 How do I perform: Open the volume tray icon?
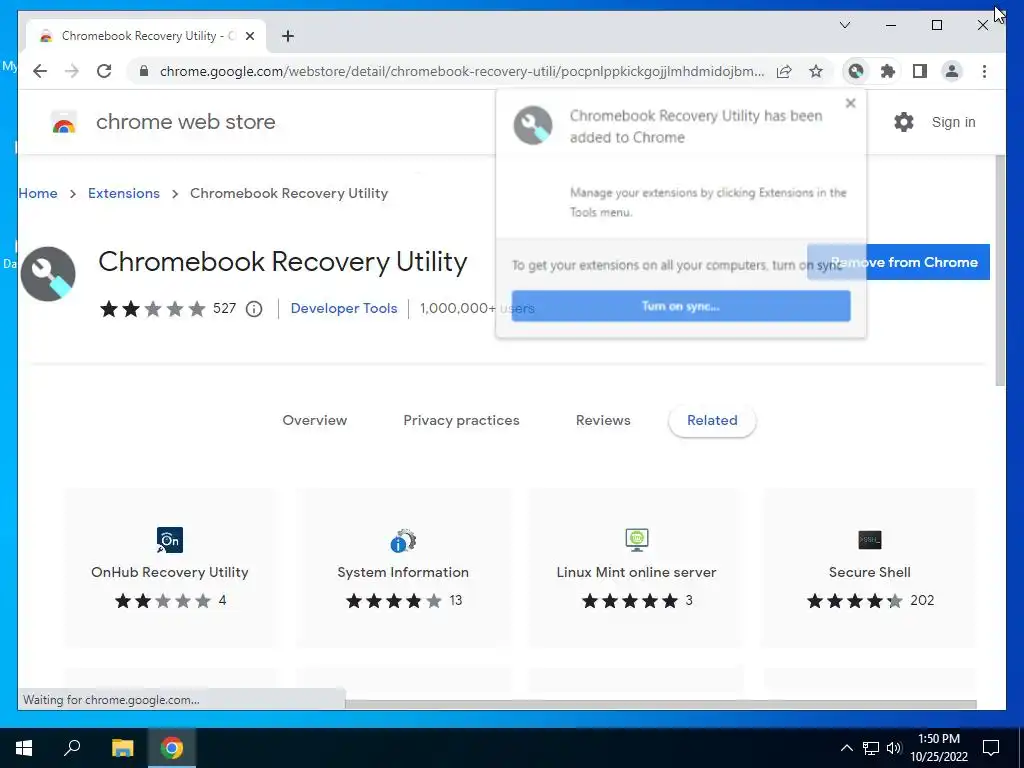coord(894,748)
